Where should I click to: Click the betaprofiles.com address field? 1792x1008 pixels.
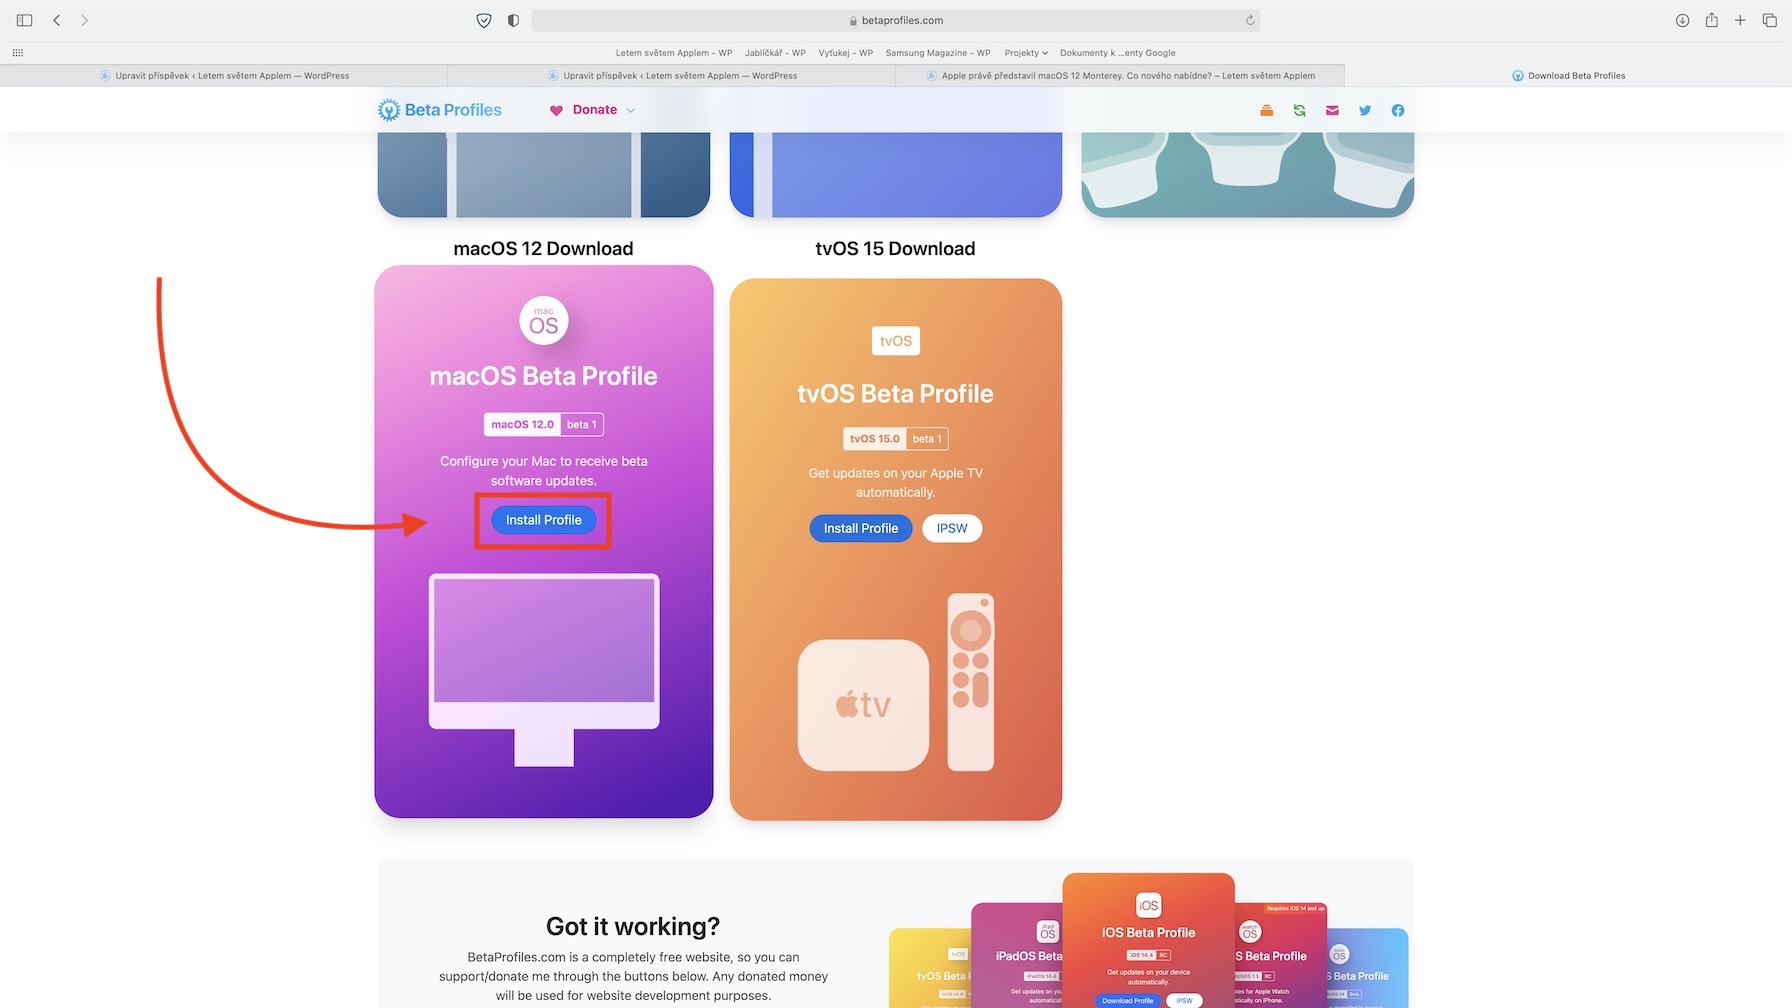coord(896,20)
